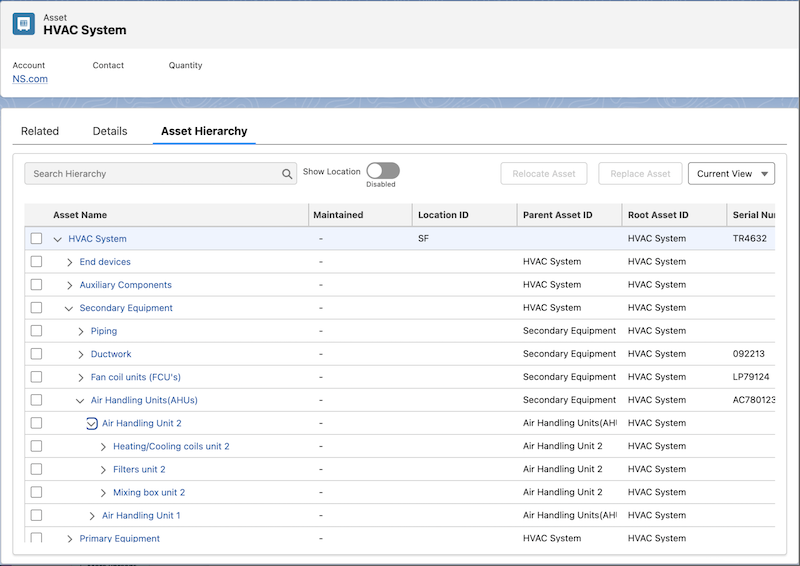Screen dimensions: 800x566
Task: Expand the Auxiliary Components node
Action: 69,285
